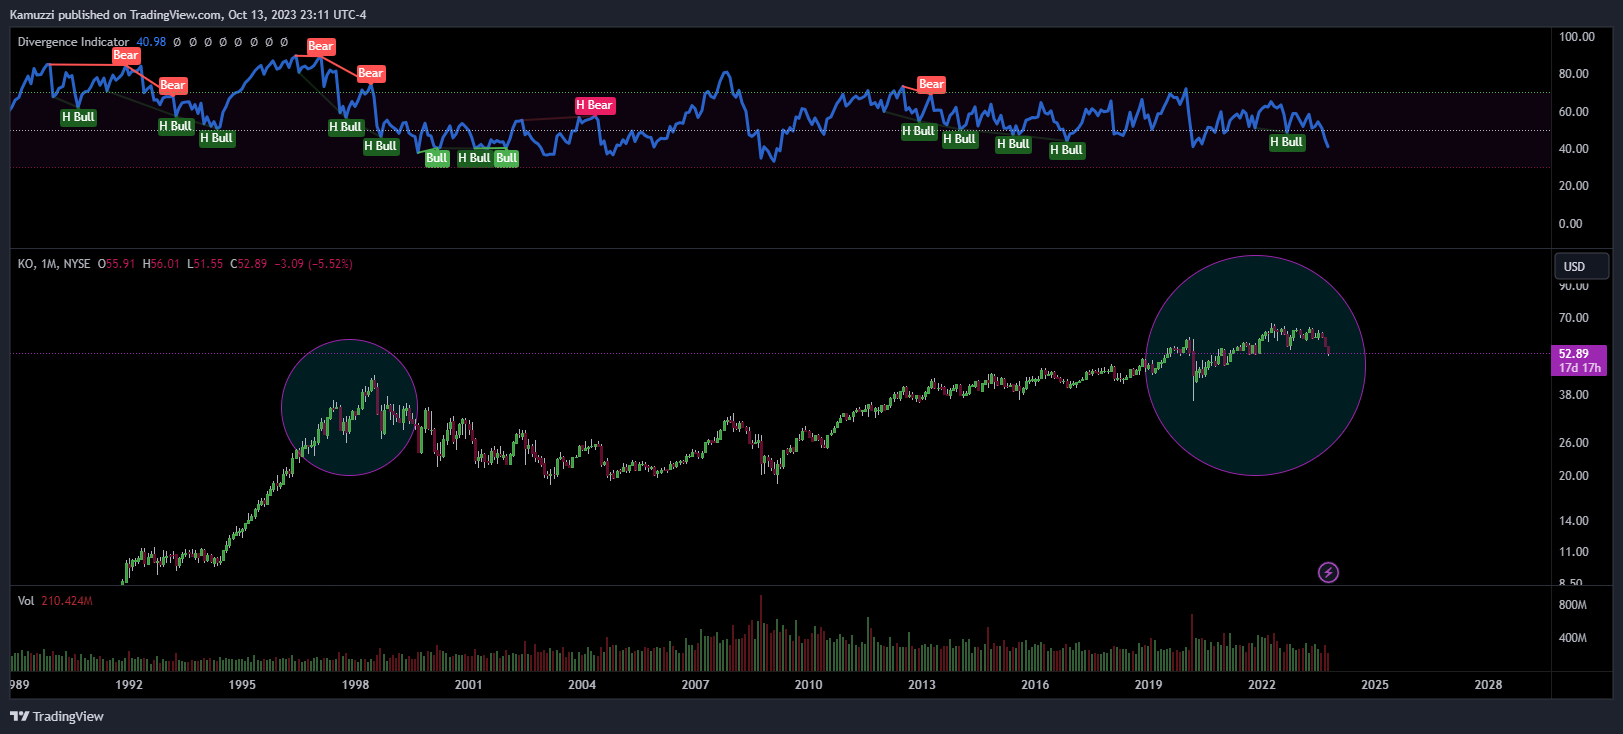This screenshot has height=734, width=1623.
Task: Open the TradingView logo link
Action: [57, 716]
